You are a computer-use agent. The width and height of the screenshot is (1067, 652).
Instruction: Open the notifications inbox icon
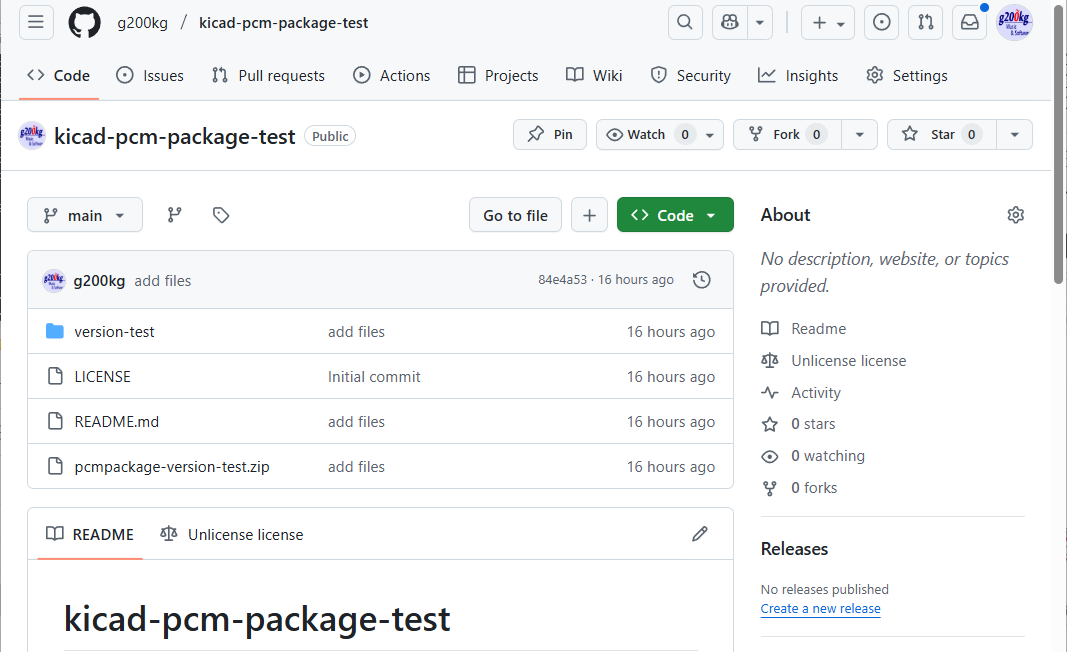tap(969, 23)
